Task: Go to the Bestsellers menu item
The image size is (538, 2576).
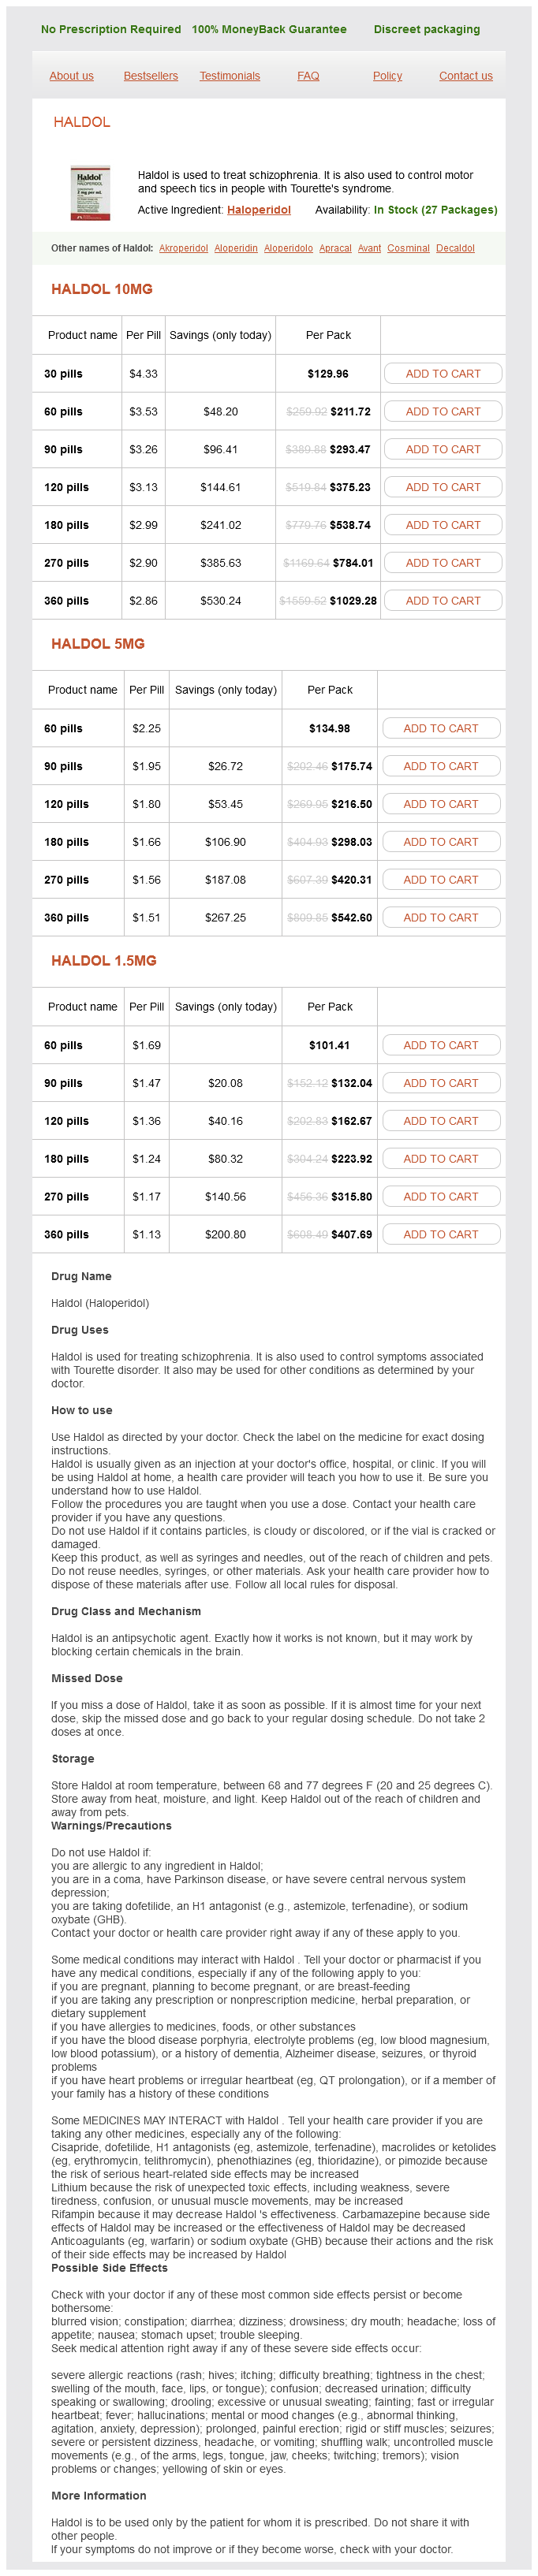Action: tap(150, 76)
